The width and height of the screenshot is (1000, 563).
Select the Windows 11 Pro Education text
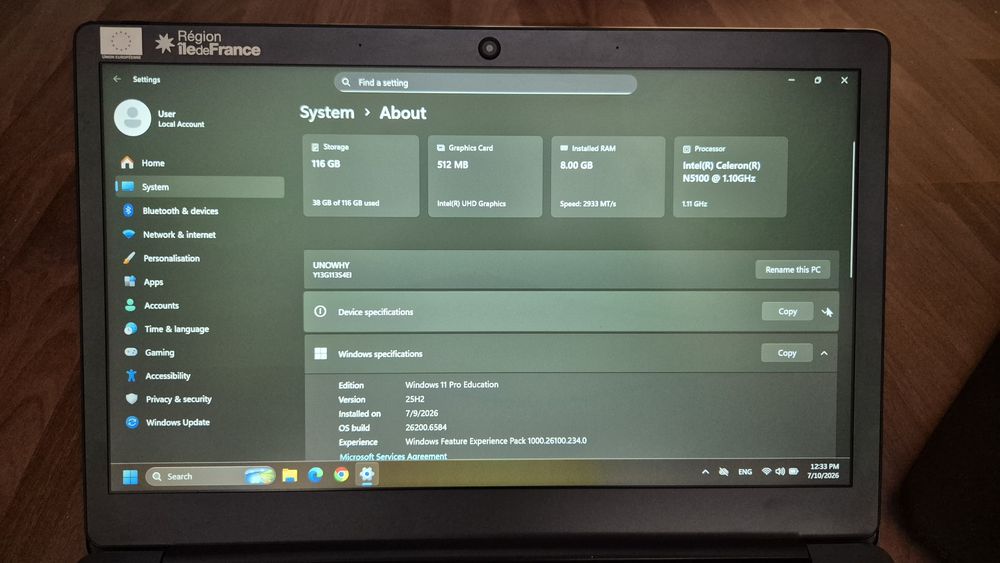click(x=452, y=384)
